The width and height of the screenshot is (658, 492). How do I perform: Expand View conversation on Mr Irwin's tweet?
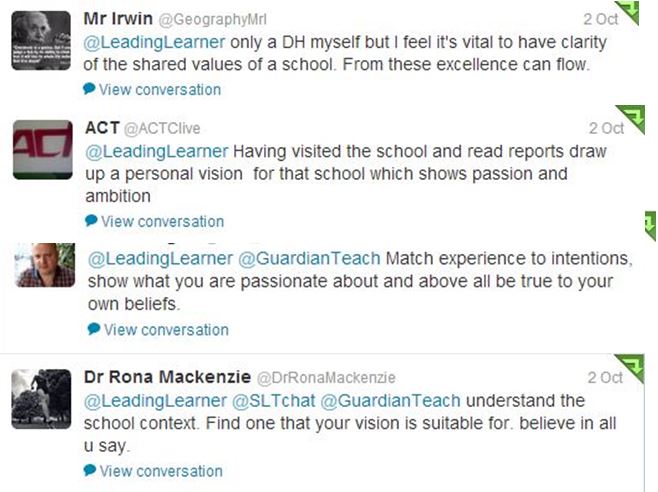[159, 89]
